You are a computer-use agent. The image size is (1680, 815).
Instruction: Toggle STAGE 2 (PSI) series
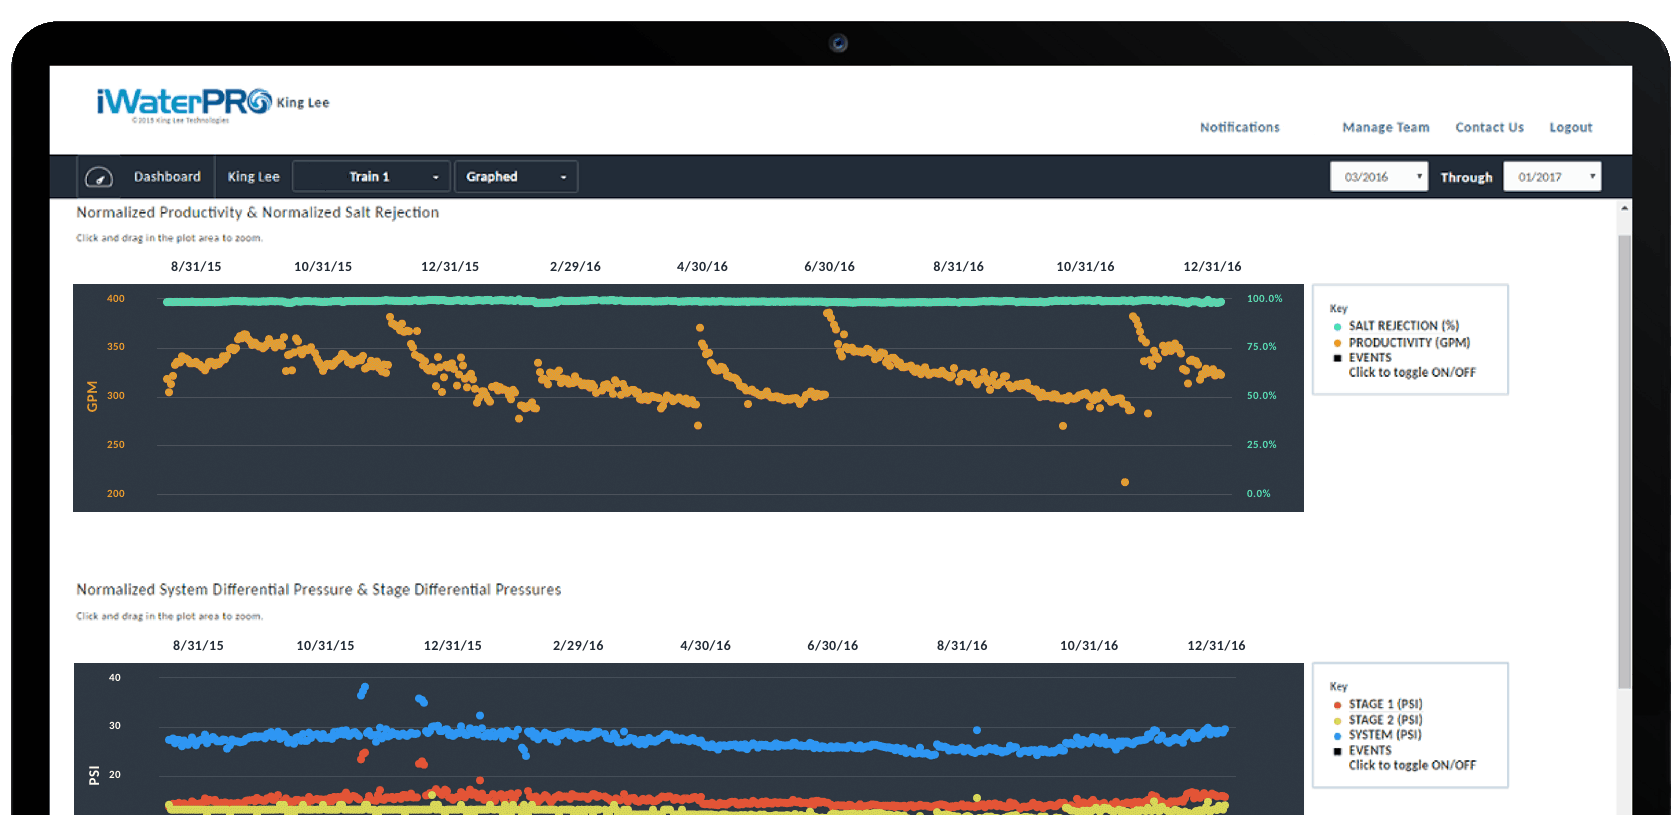click(1385, 720)
